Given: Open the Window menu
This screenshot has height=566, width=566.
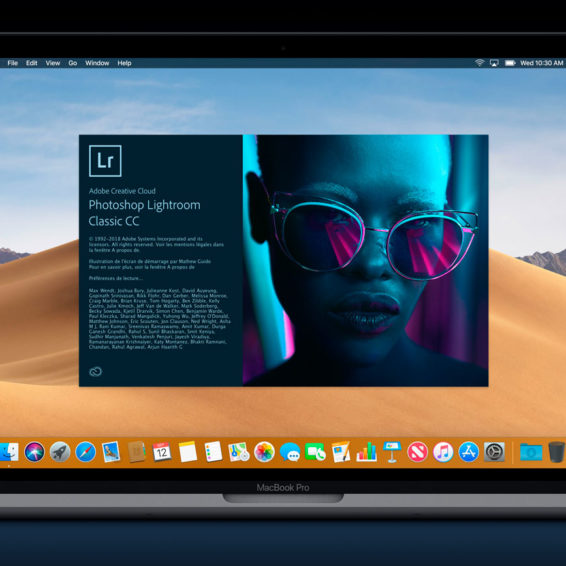Looking at the screenshot, I should [x=97, y=63].
